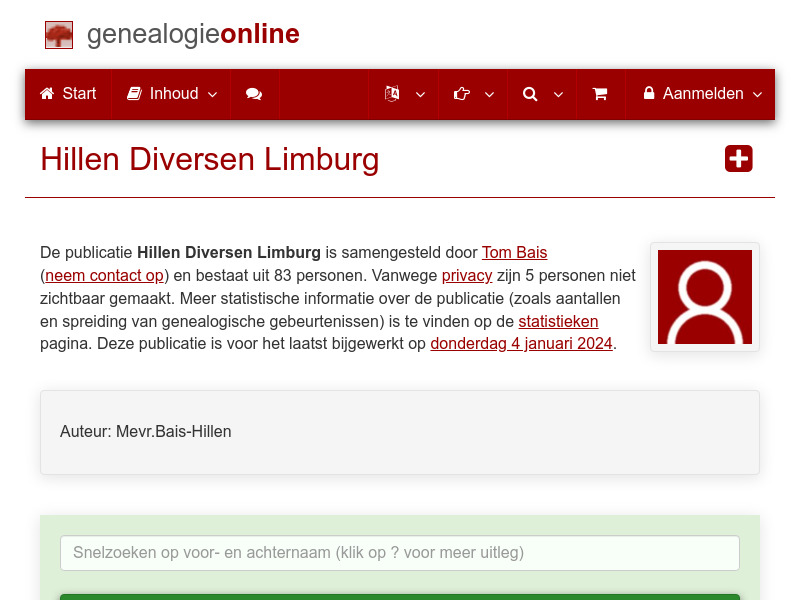
Task: Click the quick search name input field
Action: (400, 552)
